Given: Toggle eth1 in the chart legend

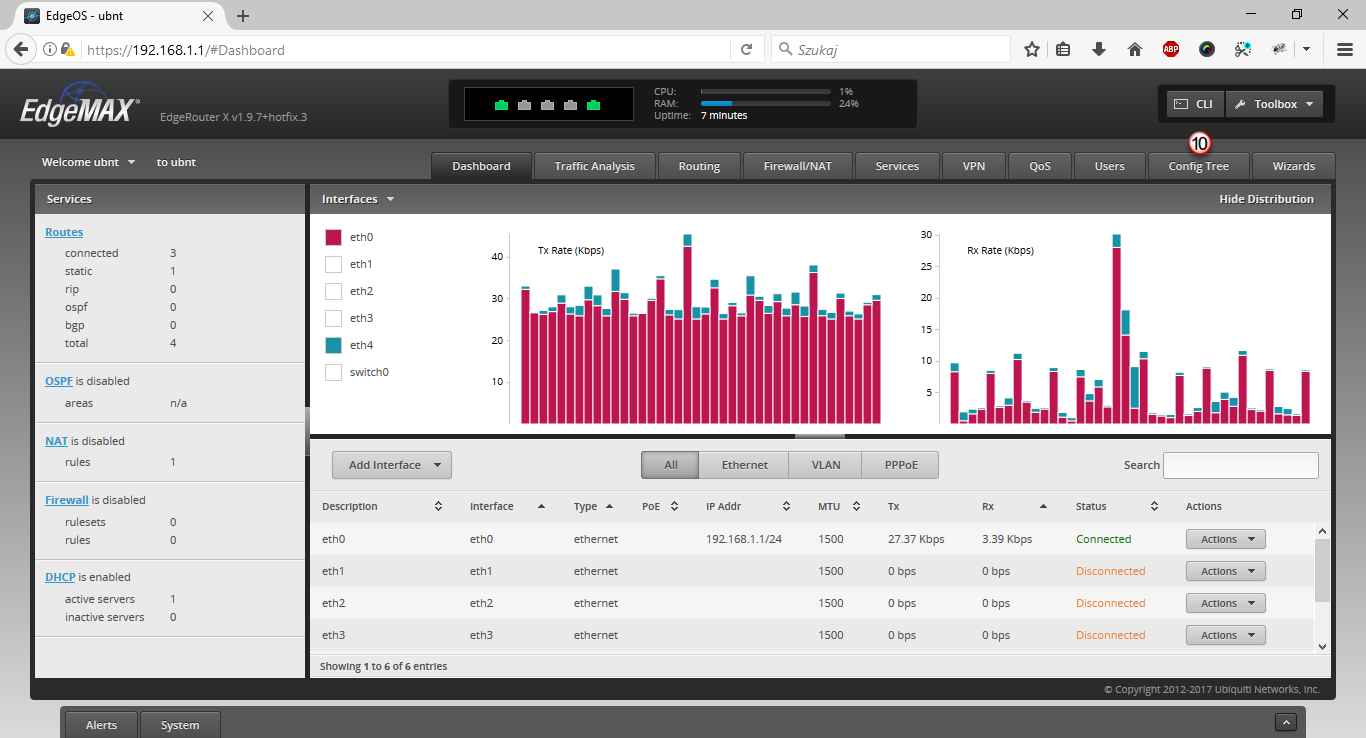Looking at the screenshot, I should point(334,264).
